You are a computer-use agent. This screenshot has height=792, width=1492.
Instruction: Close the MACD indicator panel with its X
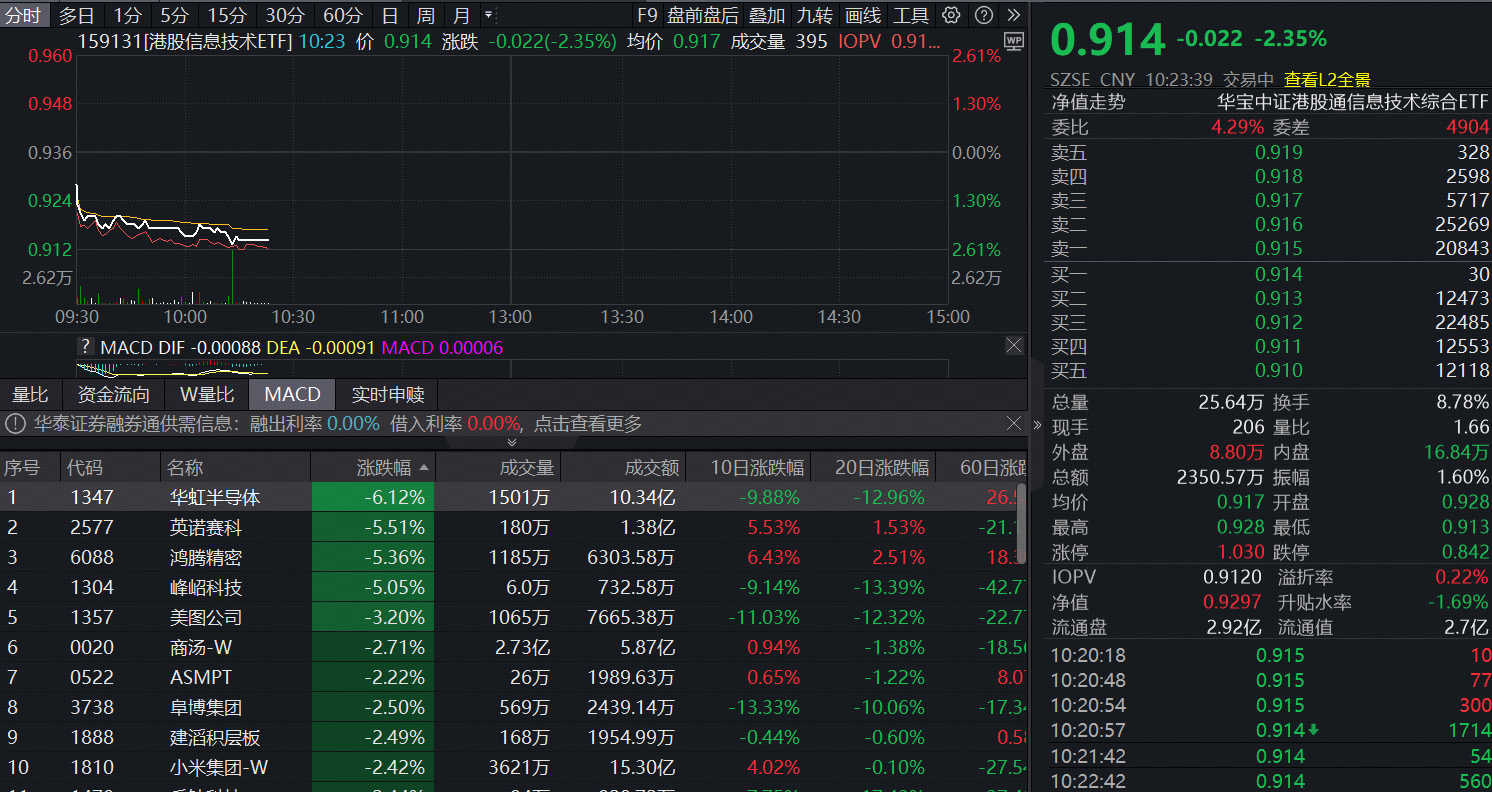1014,345
